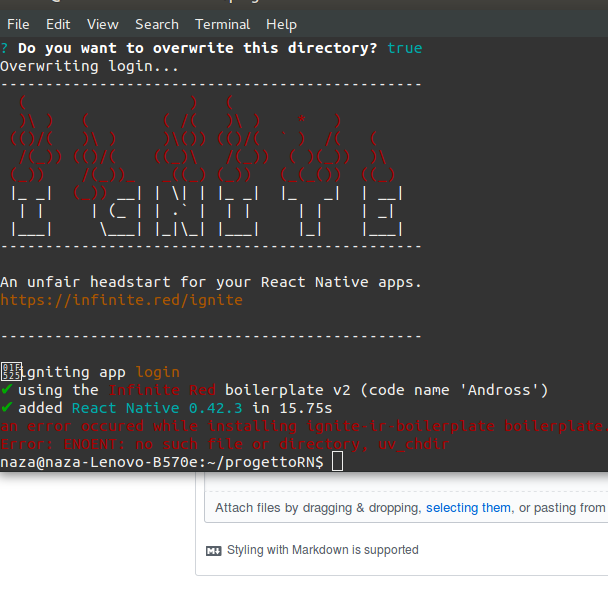Click the 'selecting them' link in browser
The image size is (608, 607).
click(x=468, y=508)
